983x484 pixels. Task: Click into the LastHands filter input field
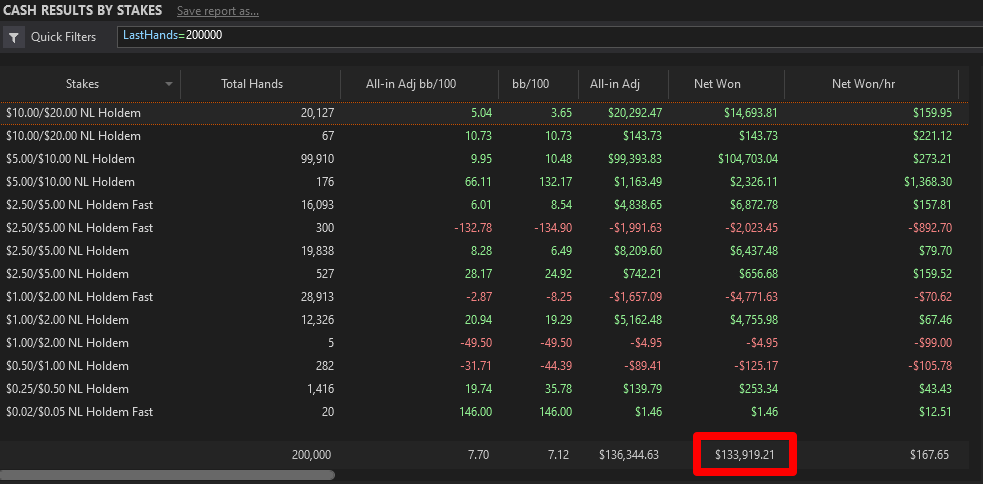pyautogui.click(x=550, y=36)
